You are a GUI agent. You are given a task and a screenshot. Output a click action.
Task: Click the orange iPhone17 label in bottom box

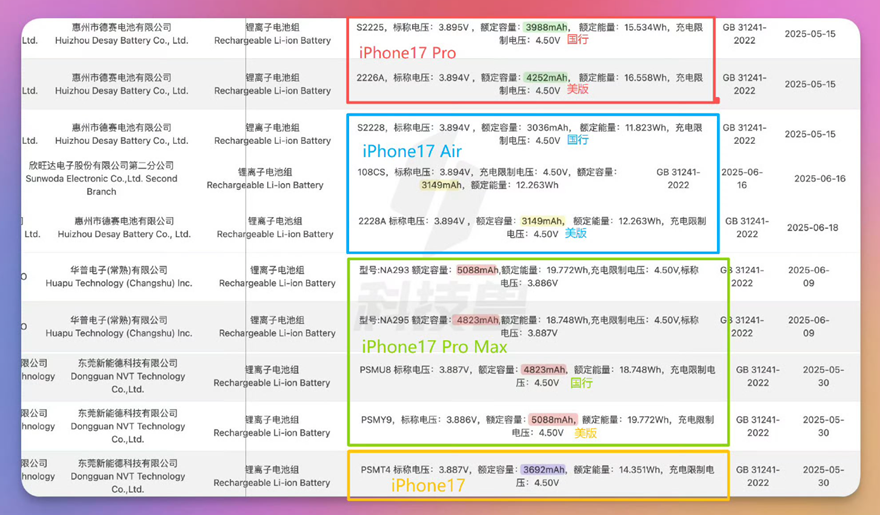click(x=428, y=486)
